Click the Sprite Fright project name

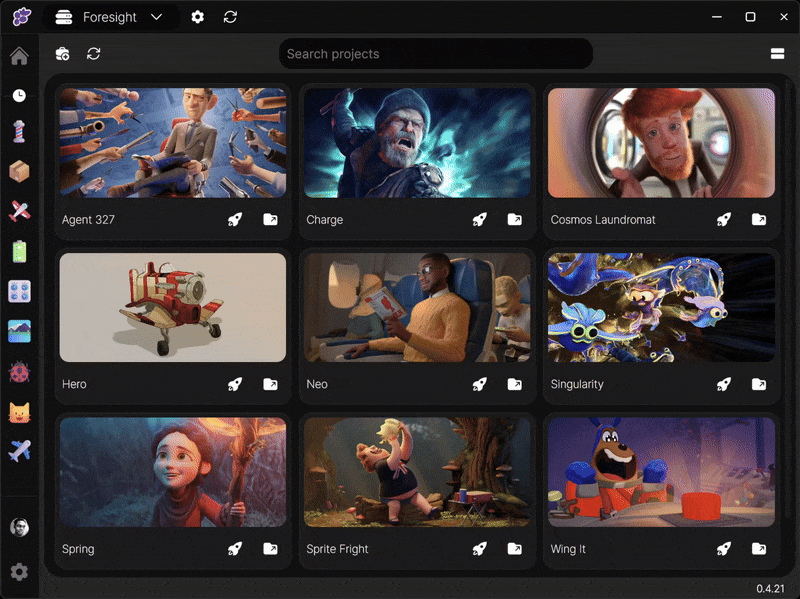coord(337,550)
